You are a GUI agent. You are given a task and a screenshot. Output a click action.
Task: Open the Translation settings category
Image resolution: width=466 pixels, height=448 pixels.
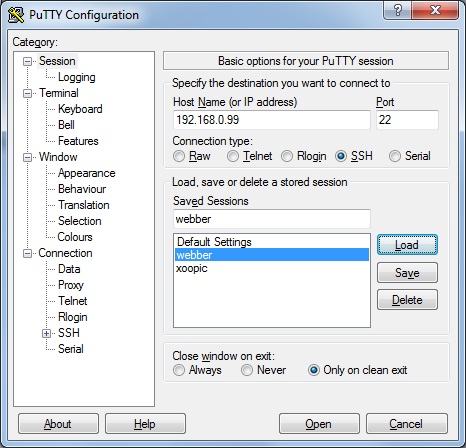click(84, 205)
